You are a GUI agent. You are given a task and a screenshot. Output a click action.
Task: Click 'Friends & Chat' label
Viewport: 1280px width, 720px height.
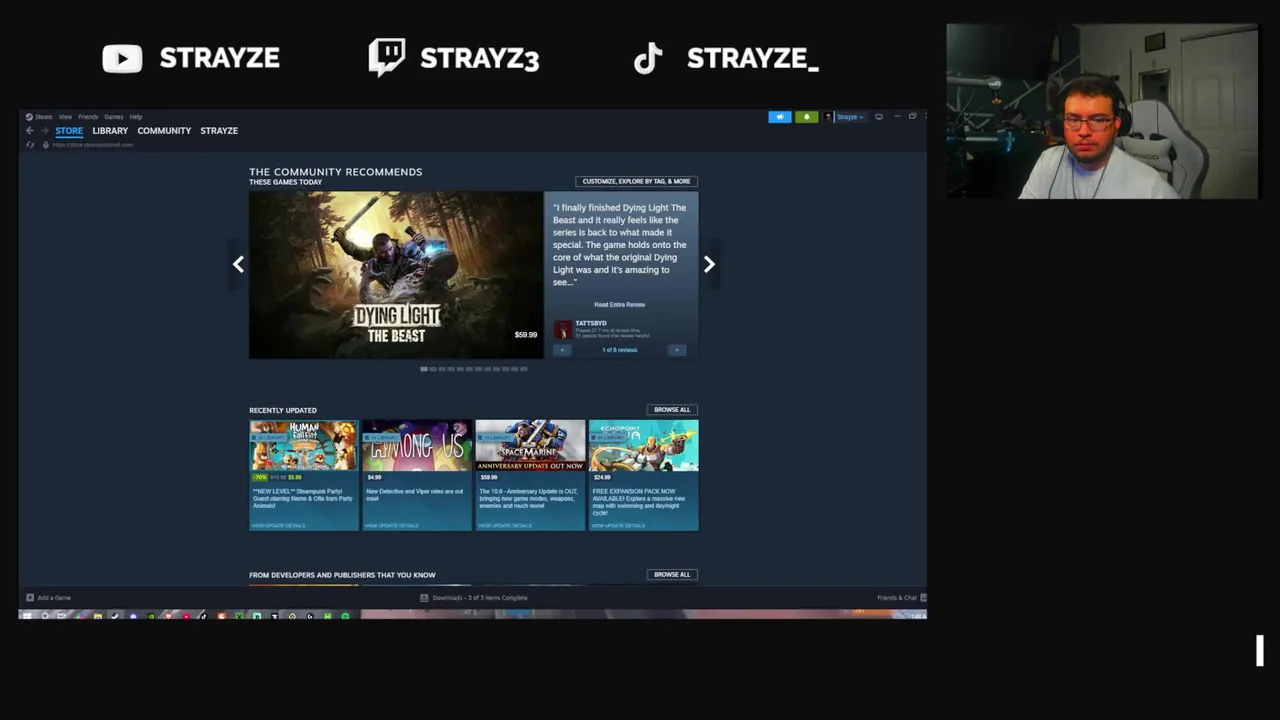point(896,598)
